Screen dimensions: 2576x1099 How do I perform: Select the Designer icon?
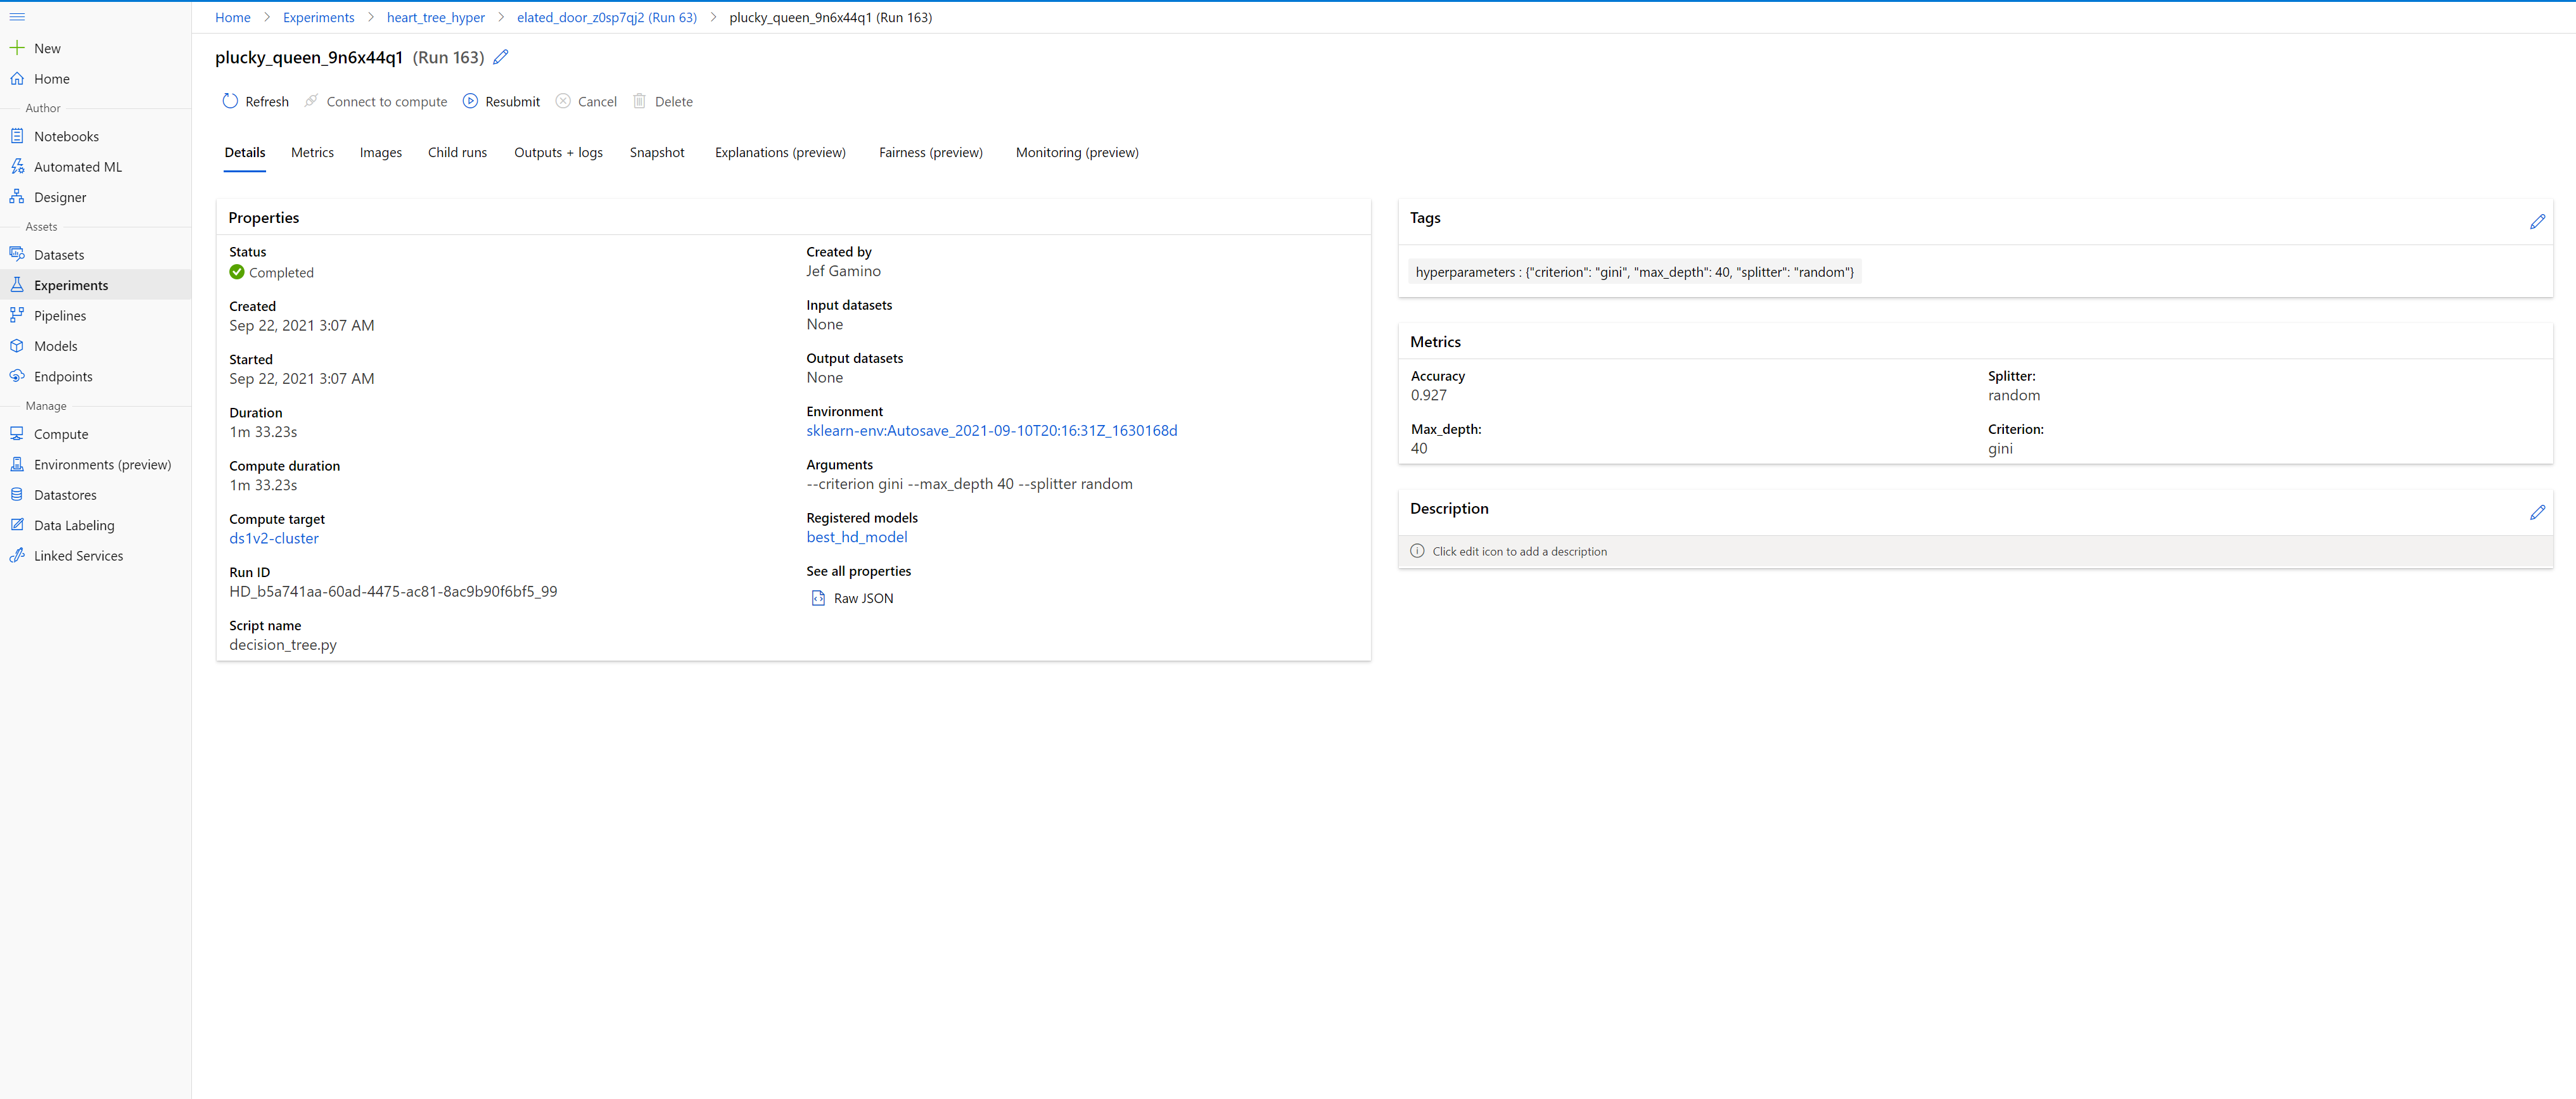[x=17, y=197]
